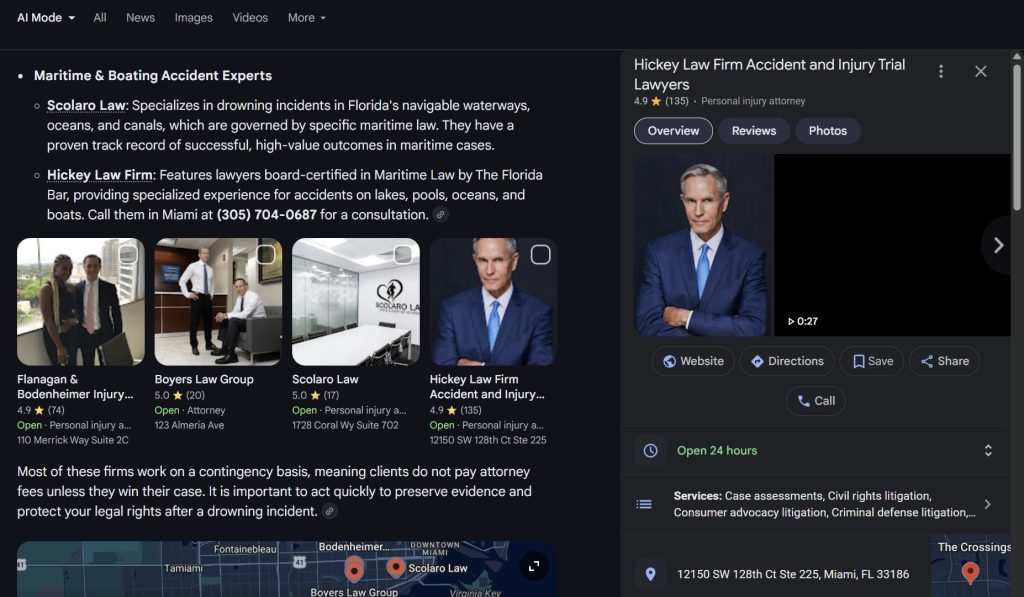Click the address location pin icon
Screen dimensions: 1024x597
[650, 574]
